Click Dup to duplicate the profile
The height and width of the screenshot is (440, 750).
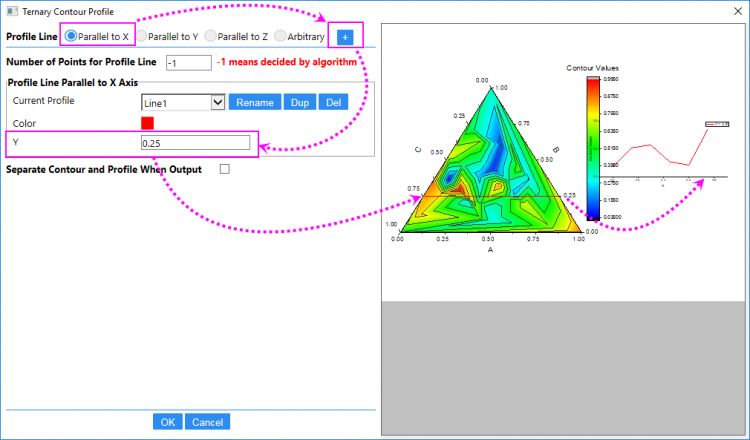pyautogui.click(x=298, y=102)
